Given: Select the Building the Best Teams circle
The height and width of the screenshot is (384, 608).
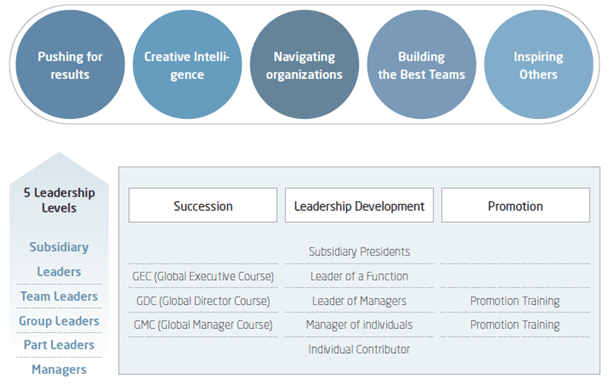Looking at the screenshot, I should (x=421, y=65).
